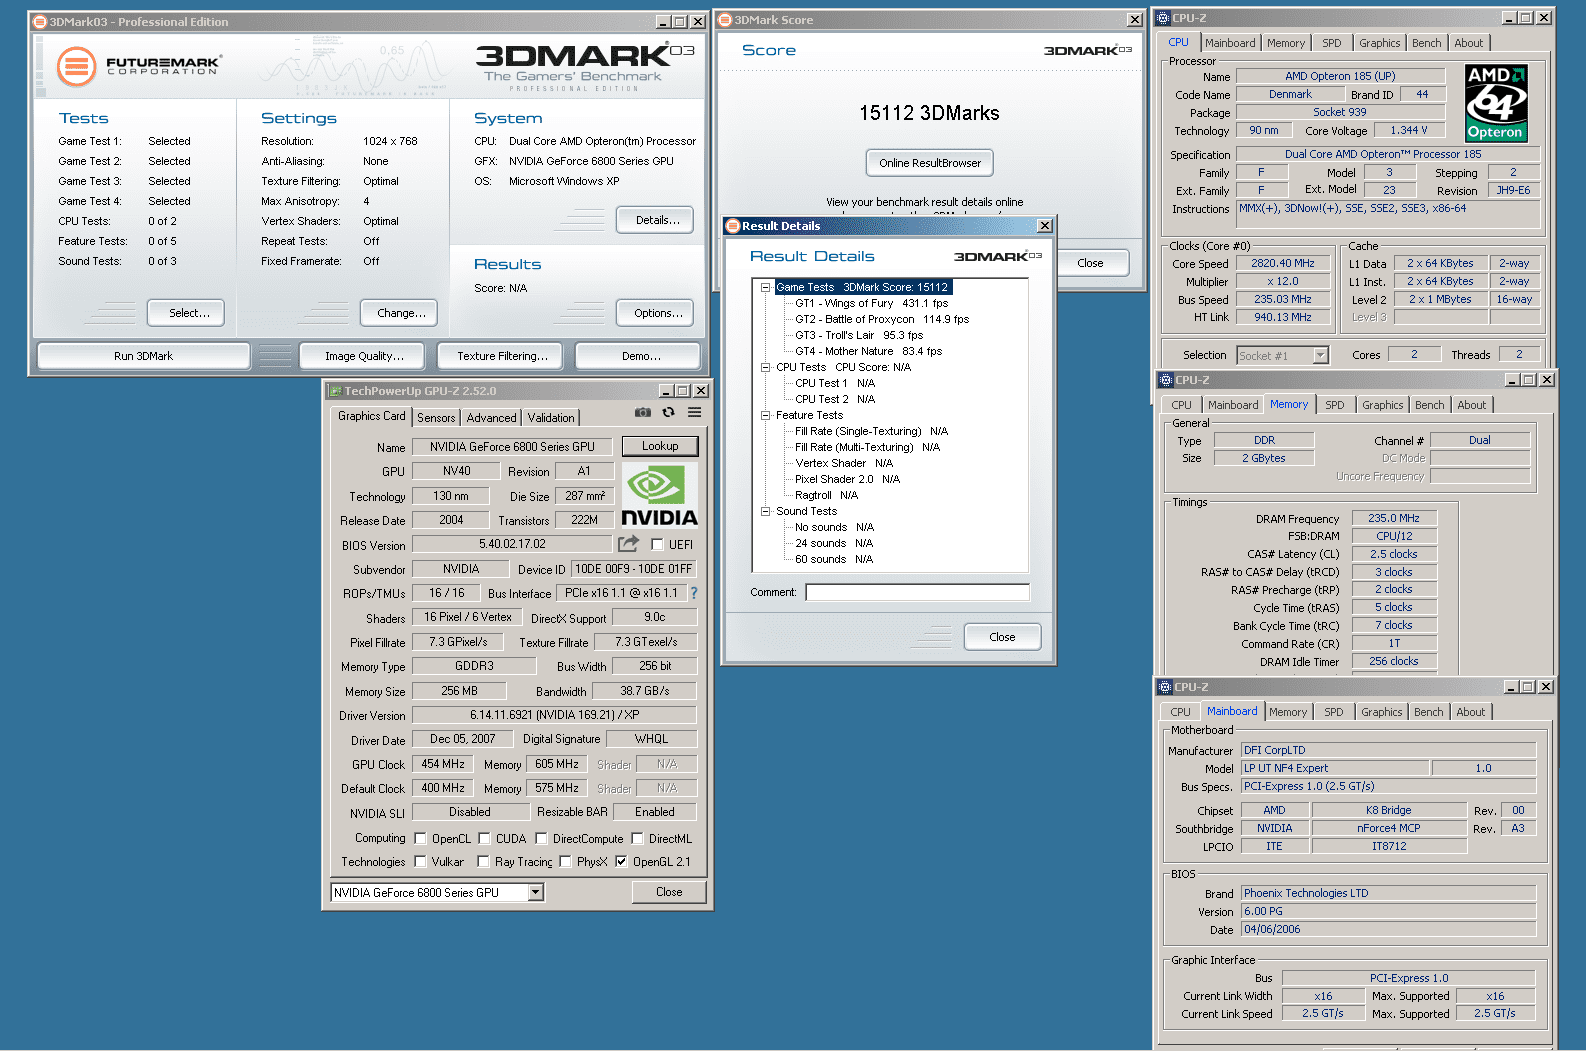This screenshot has width=1586, height=1051.
Task: Toggle the OpenGL 2.1 checkbox
Action: tap(621, 862)
